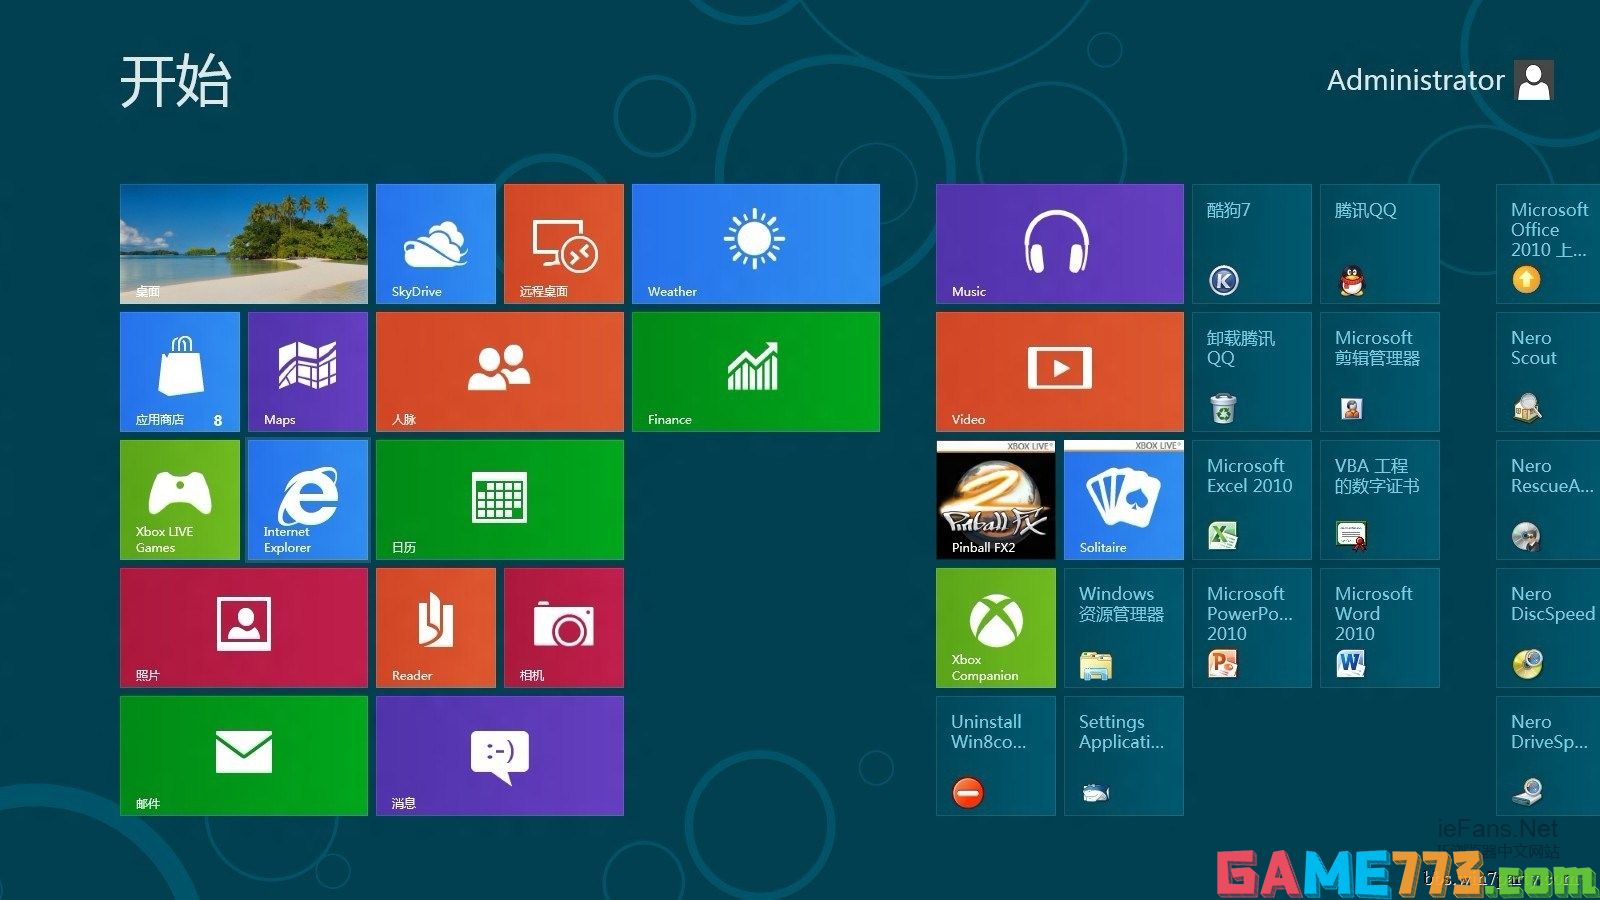The width and height of the screenshot is (1600, 900).
Task: Open the Store (应用商店) tile
Action: coord(180,372)
